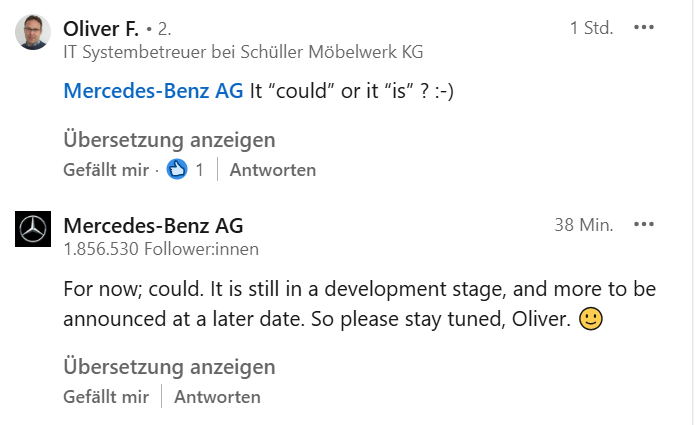Viewport: 699px width, 425px height.
Task: Show translation of Oliver's comment
Action: pyautogui.click(x=169, y=139)
